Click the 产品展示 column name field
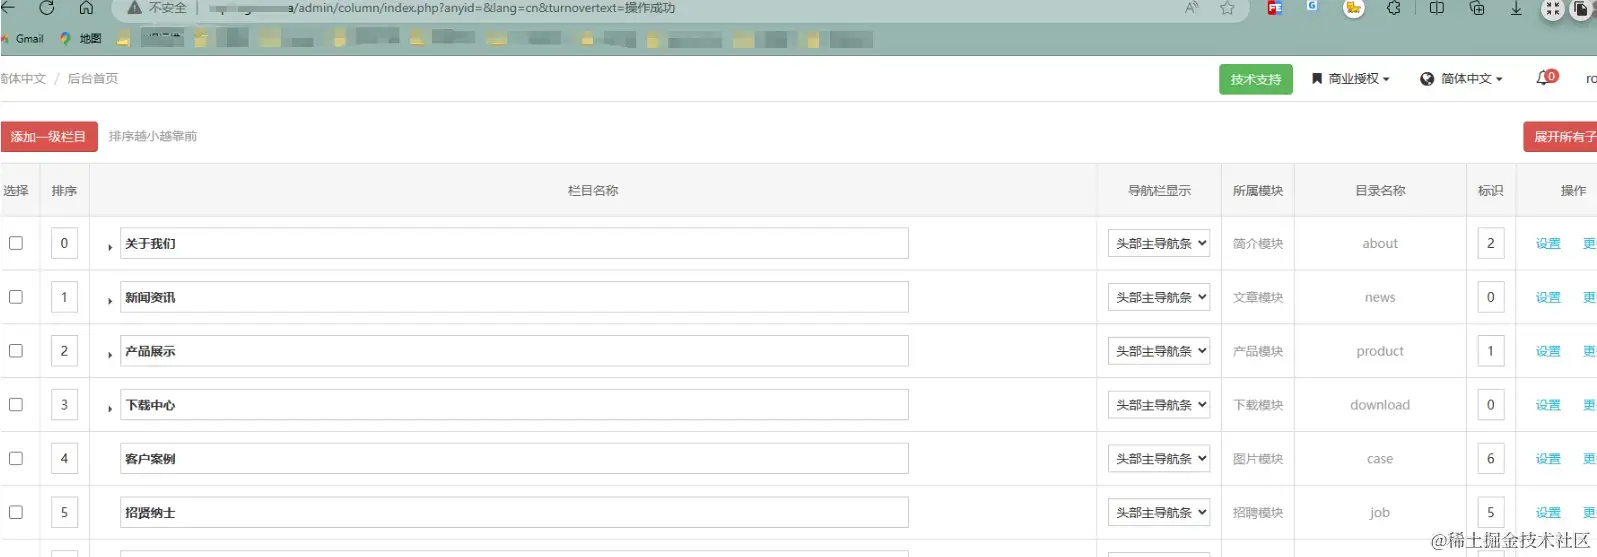Screen dimensions: 1597x557 (x=514, y=351)
